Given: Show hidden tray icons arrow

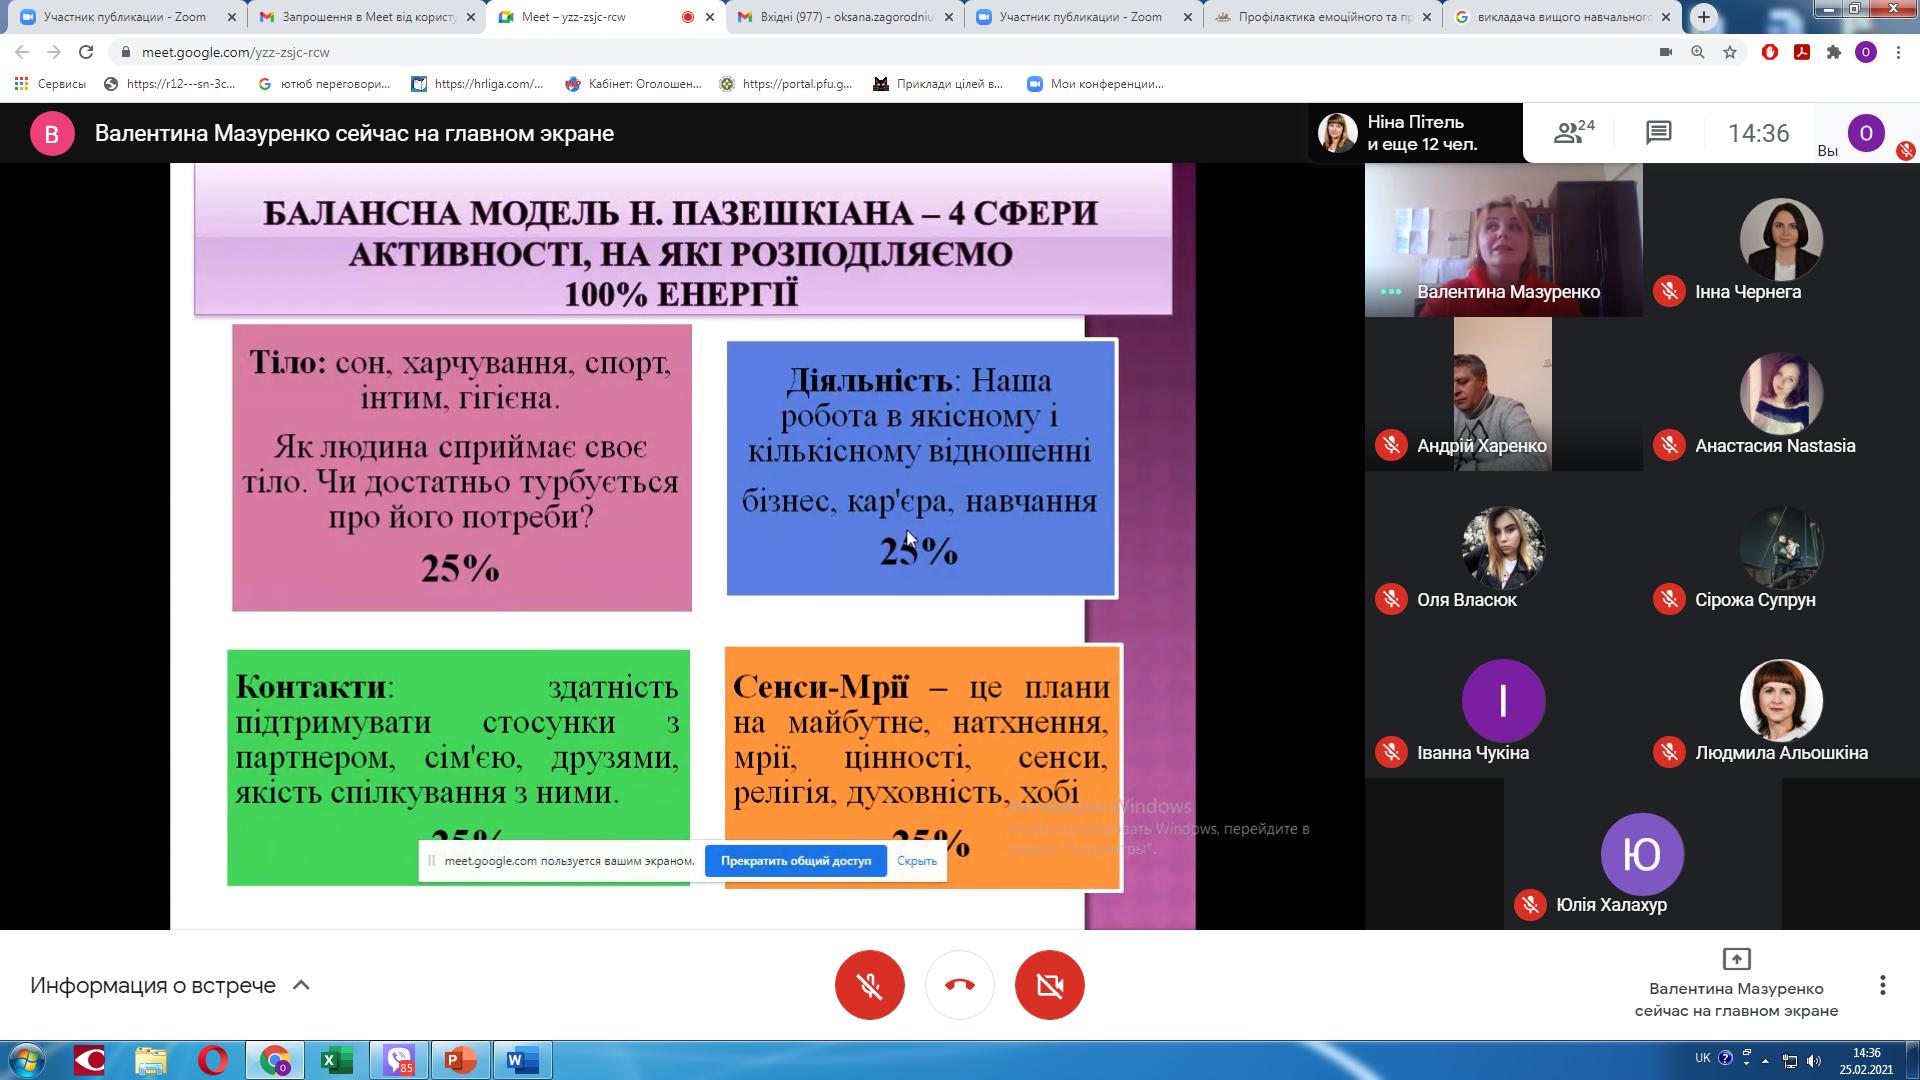Looking at the screenshot, I should coord(1765,1060).
